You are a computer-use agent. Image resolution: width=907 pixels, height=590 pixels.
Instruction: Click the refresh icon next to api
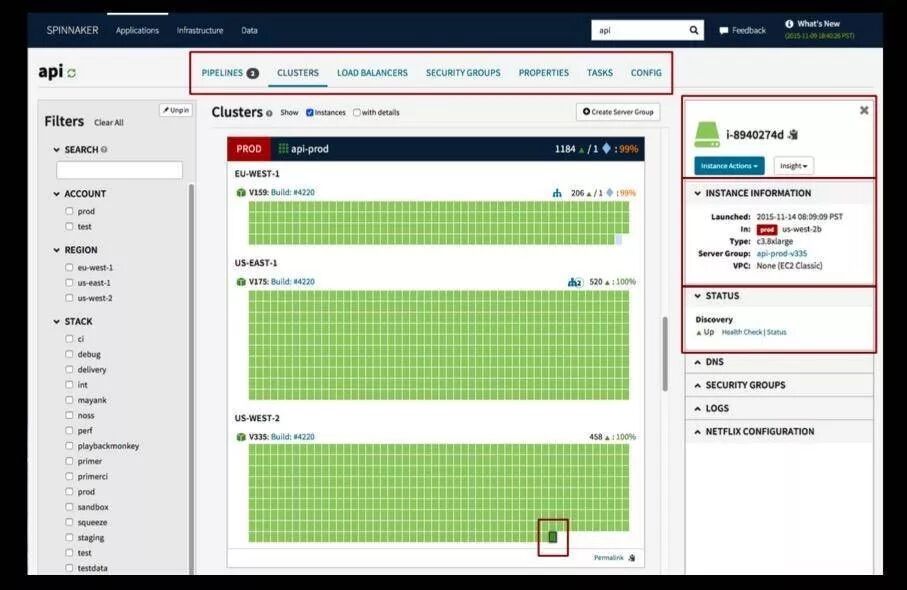[x=72, y=73]
